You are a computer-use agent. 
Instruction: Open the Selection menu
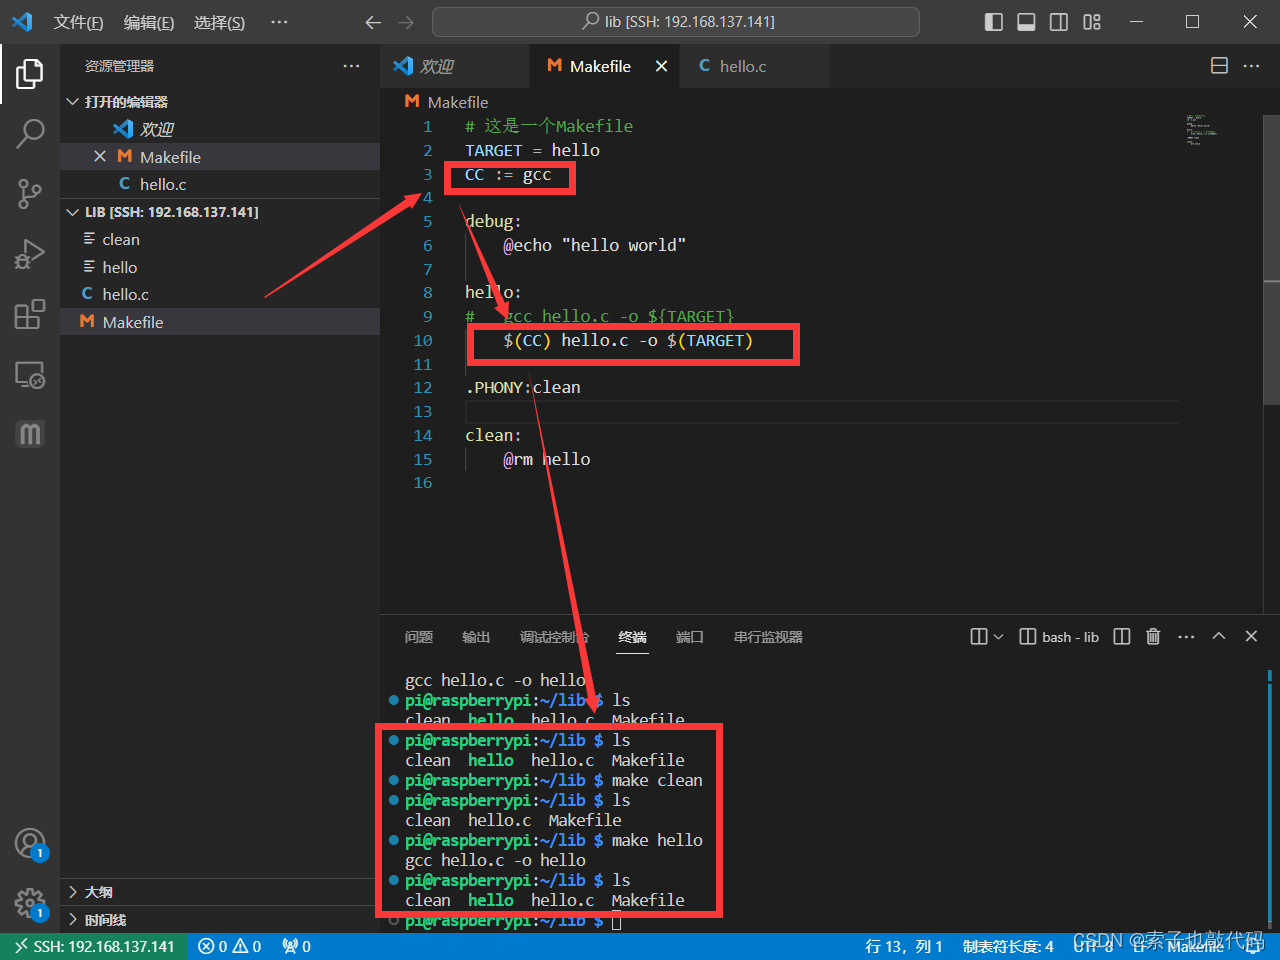coord(219,22)
